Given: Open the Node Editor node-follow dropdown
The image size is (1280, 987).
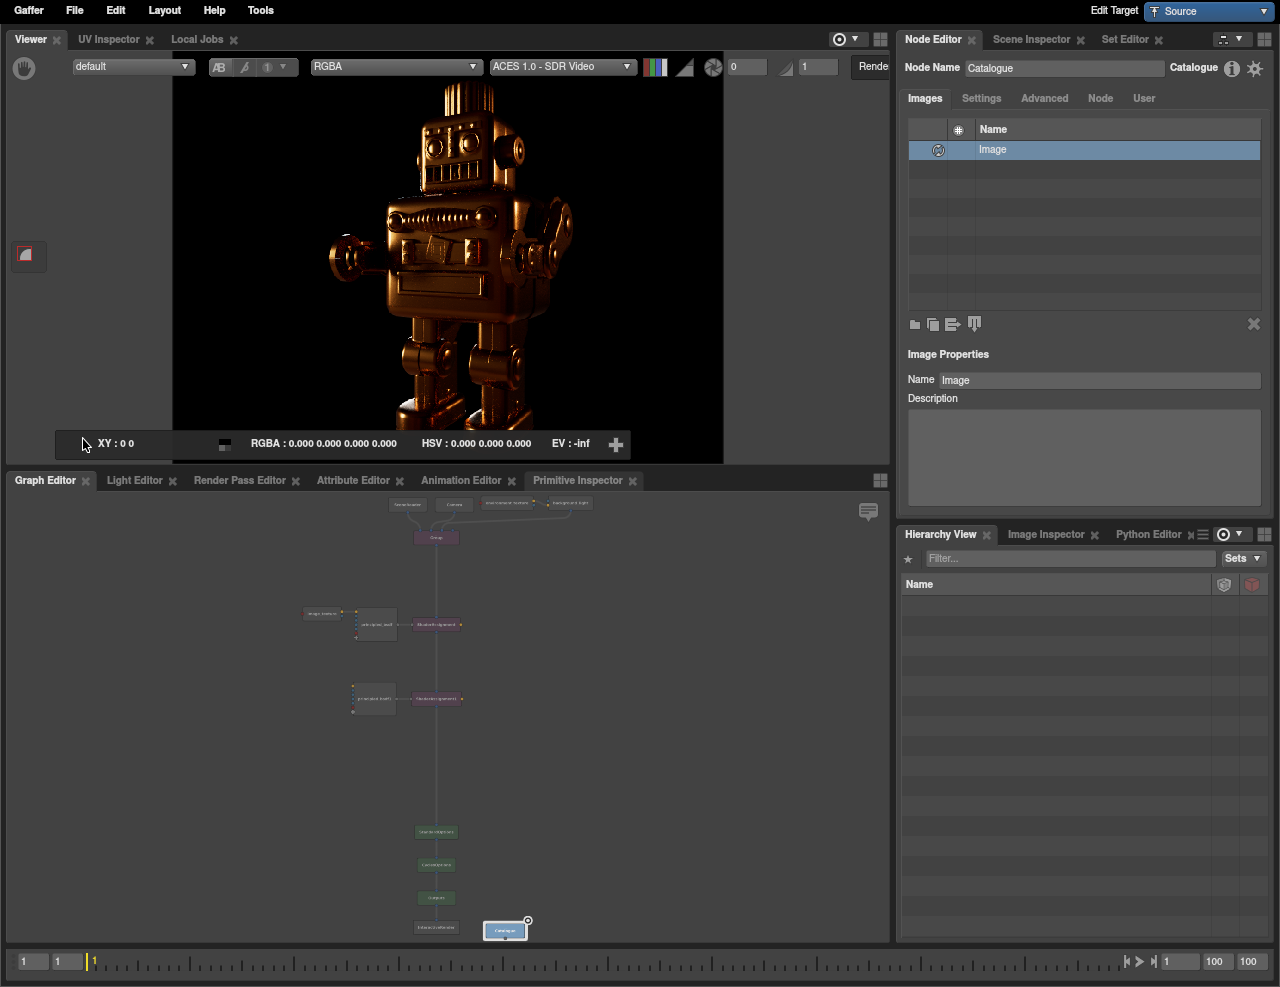Looking at the screenshot, I should point(1231,39).
